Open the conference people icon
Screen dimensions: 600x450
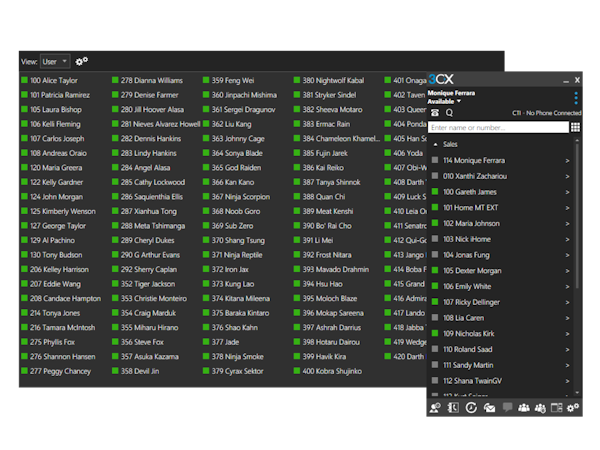[x=524, y=408]
